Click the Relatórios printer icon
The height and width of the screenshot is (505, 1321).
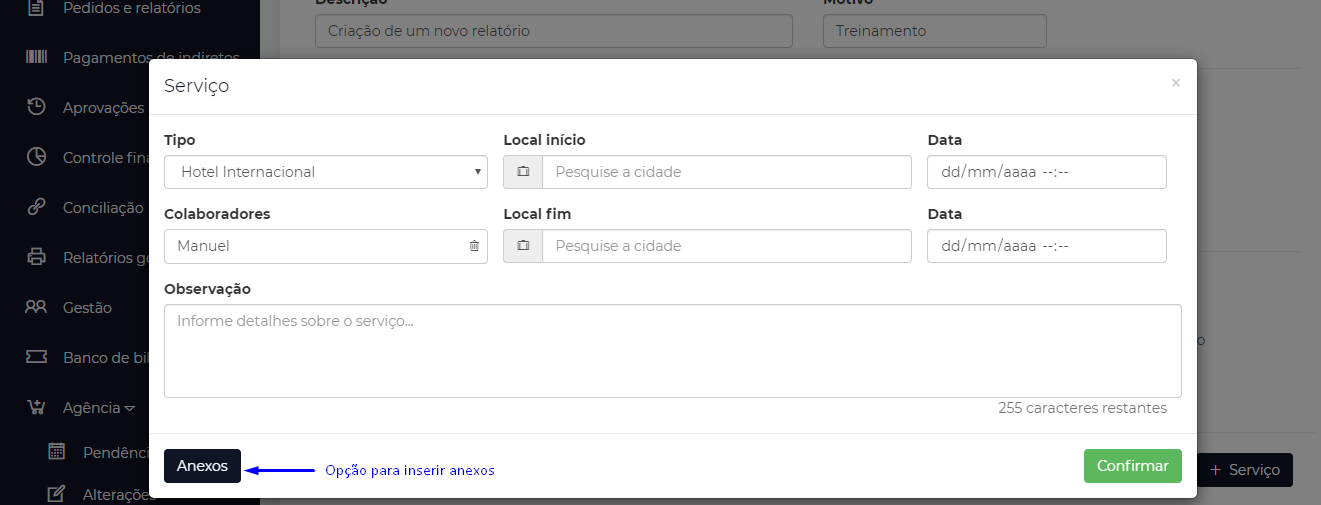36,257
